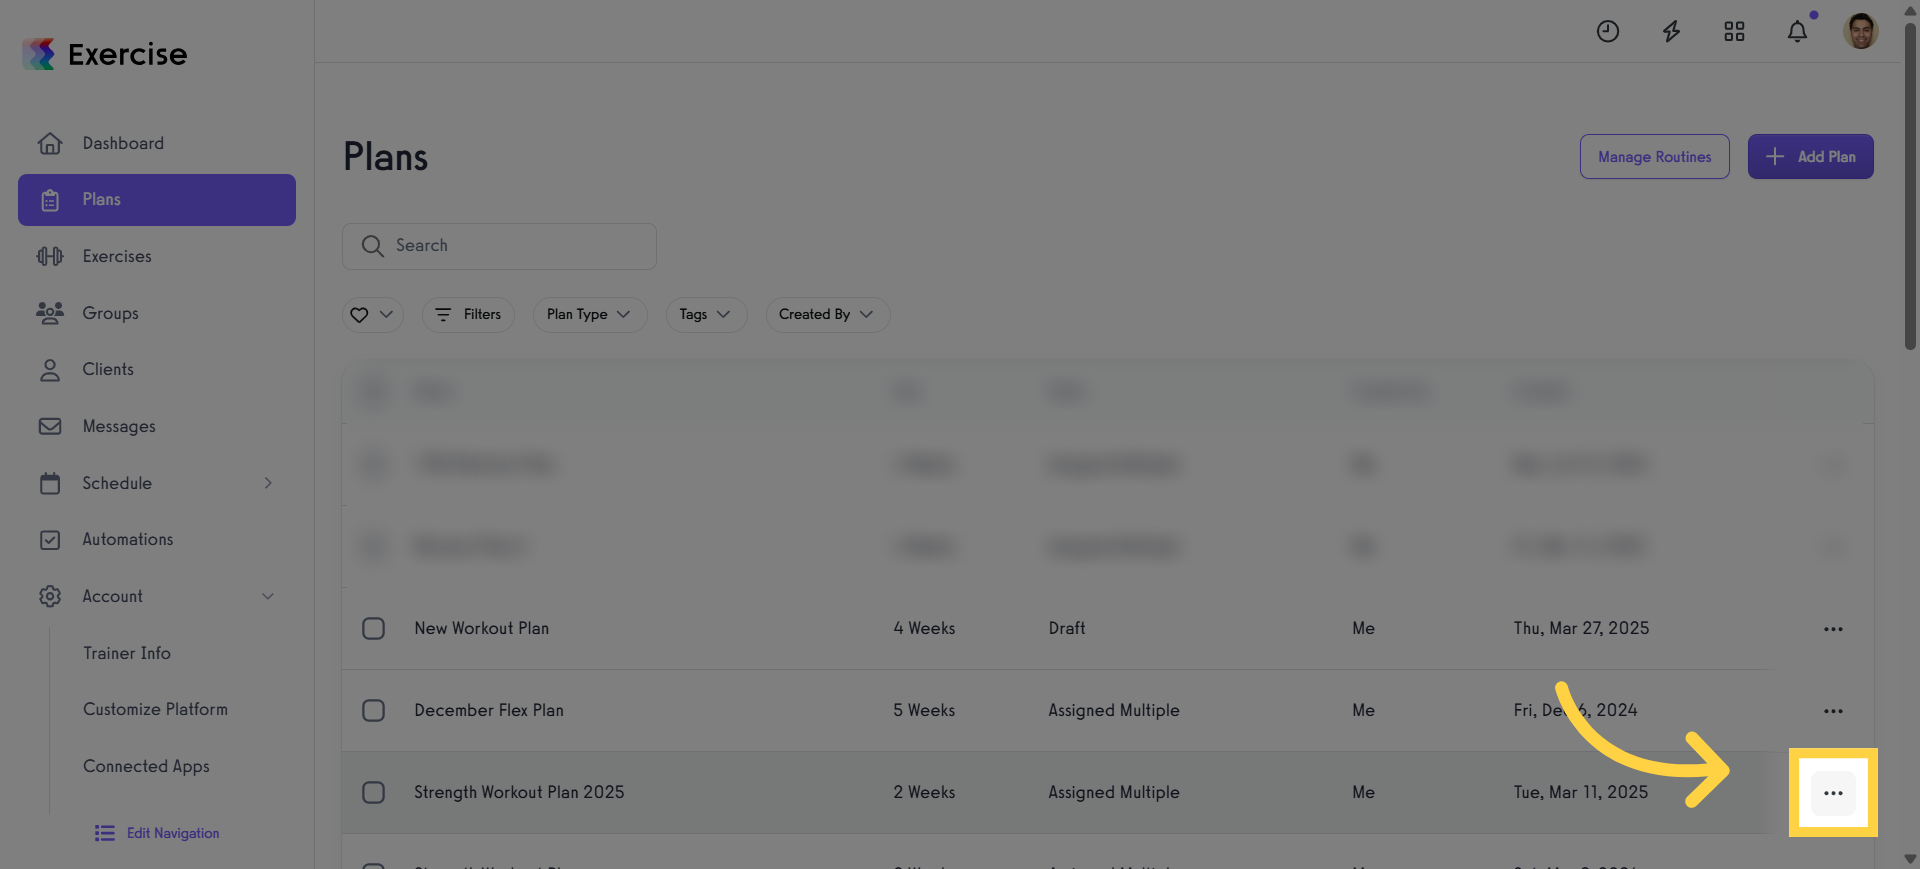
Task: Click the Exercises dumbbell icon
Action: coord(50,256)
